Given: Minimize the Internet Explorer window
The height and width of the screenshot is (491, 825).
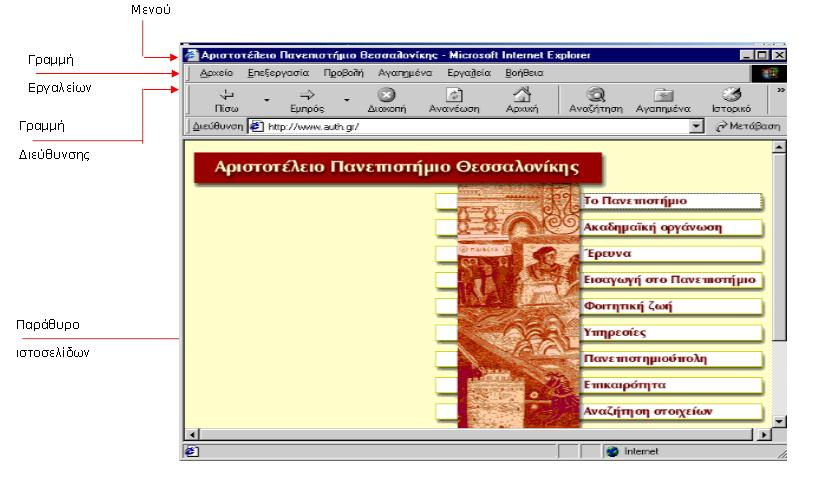Looking at the screenshot, I should (x=747, y=55).
